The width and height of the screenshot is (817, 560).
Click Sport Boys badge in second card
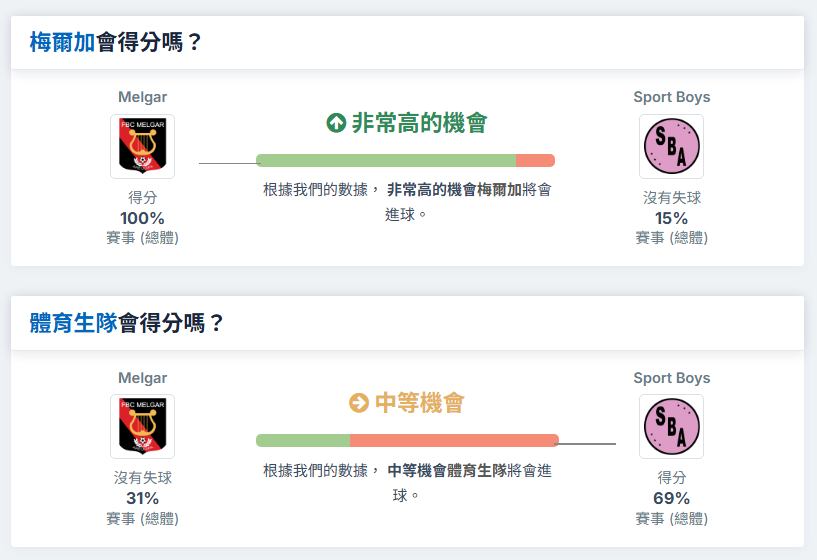pos(672,426)
